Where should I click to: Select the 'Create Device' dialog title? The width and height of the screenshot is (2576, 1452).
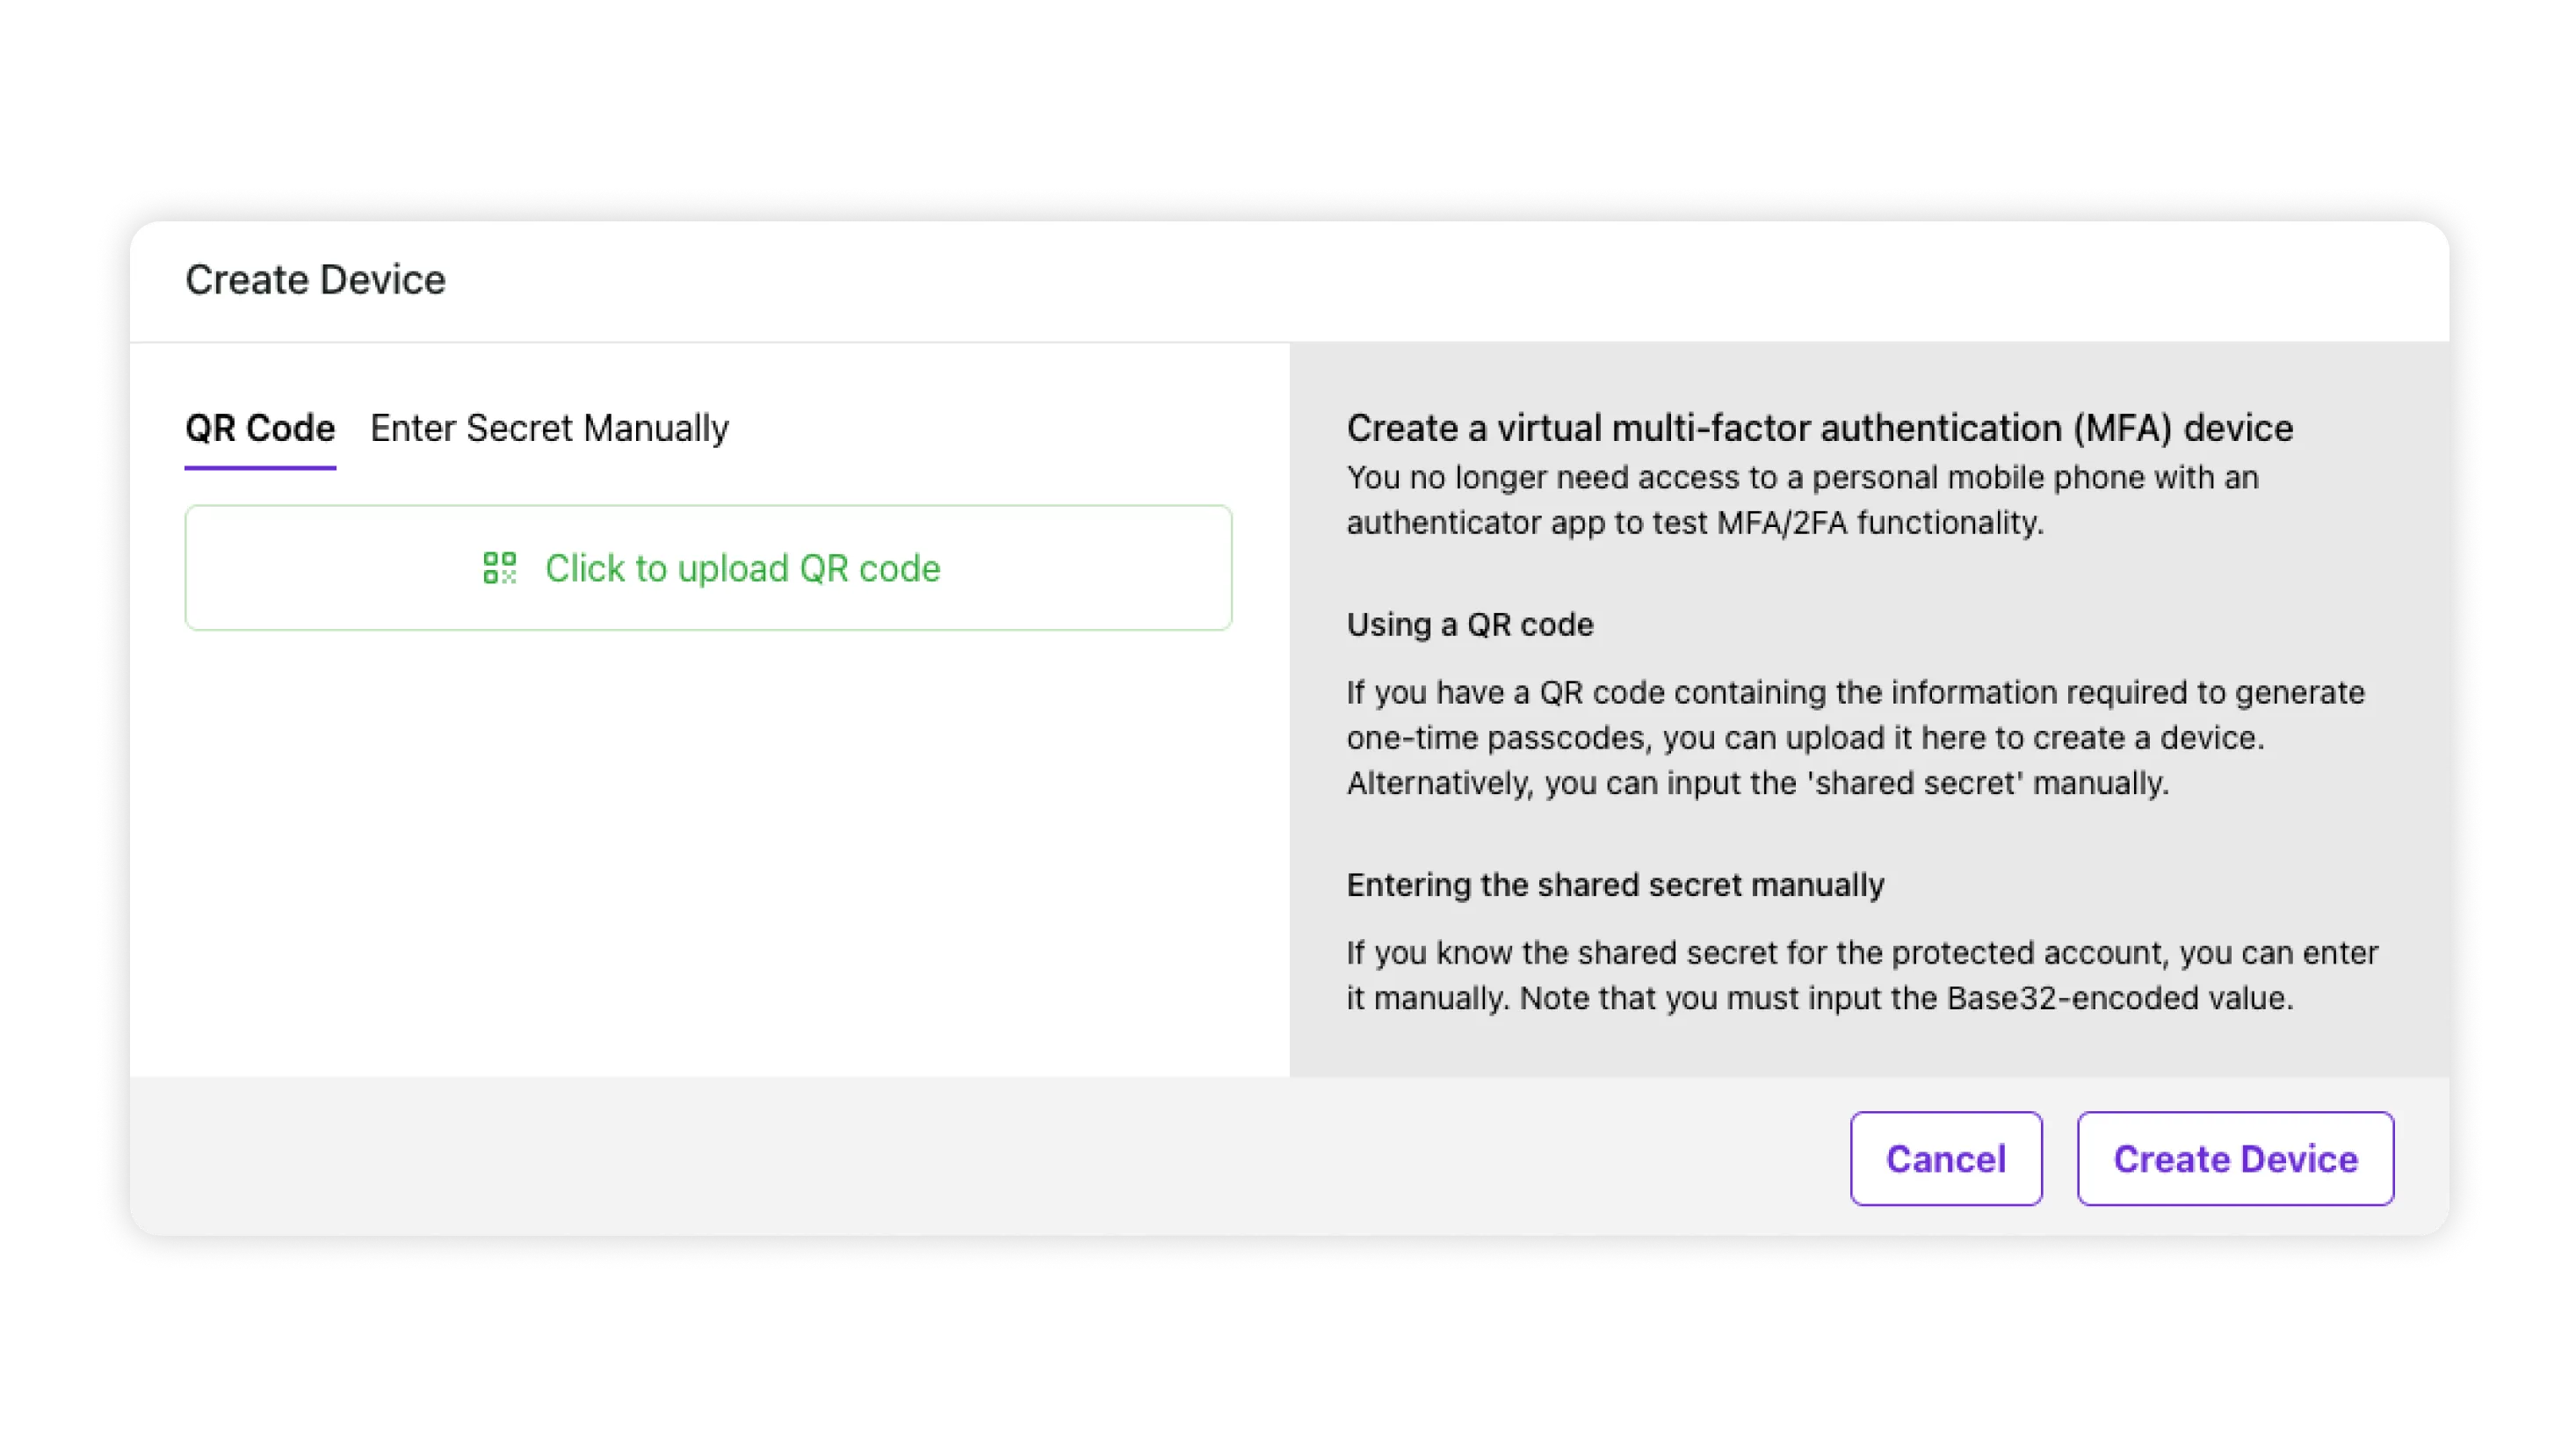[315, 280]
